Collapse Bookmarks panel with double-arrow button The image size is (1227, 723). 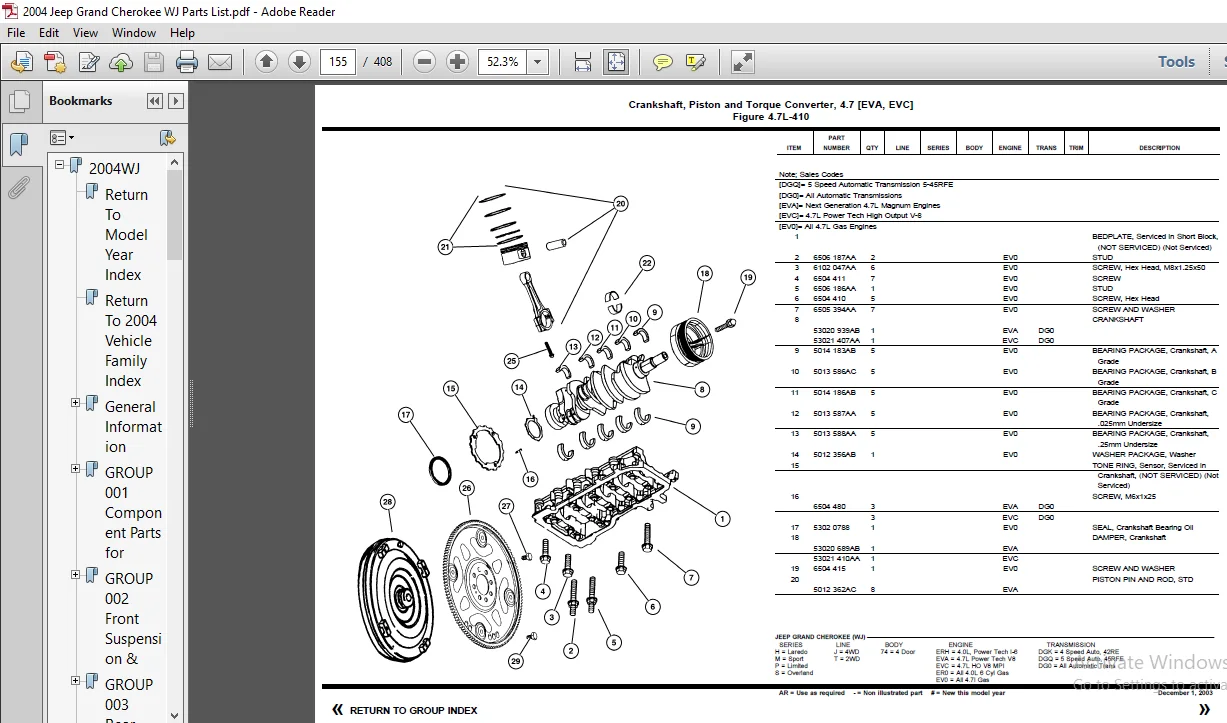(154, 101)
